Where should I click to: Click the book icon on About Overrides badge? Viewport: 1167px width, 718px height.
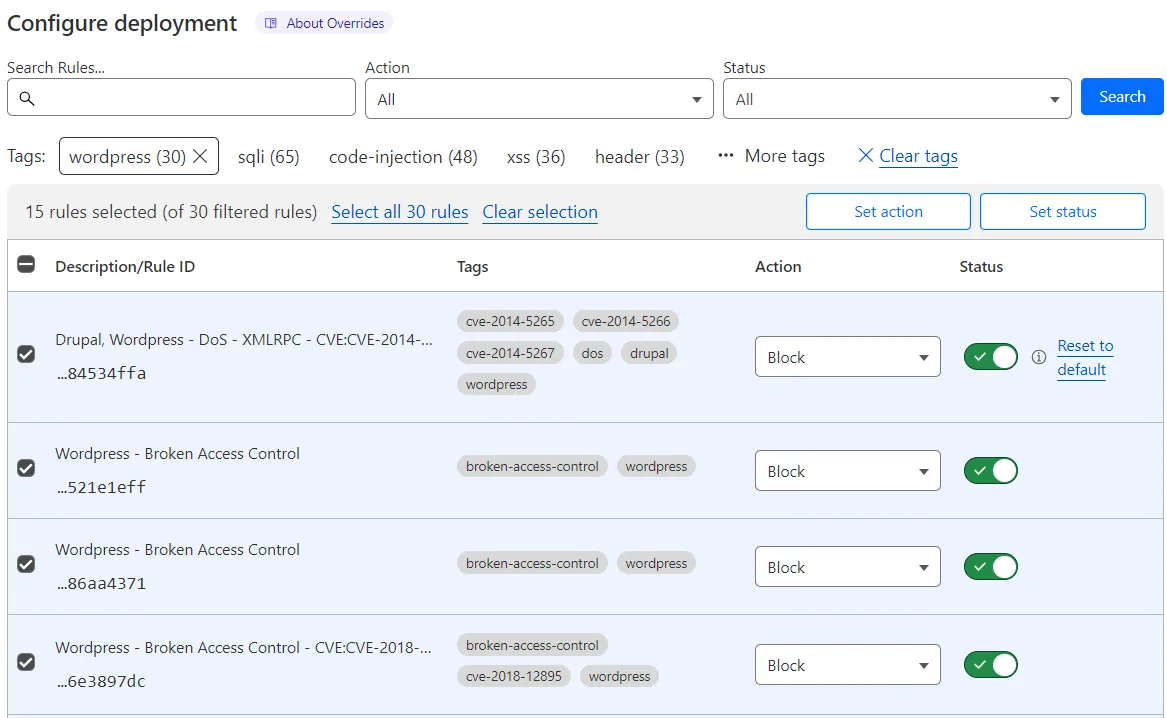[269, 22]
